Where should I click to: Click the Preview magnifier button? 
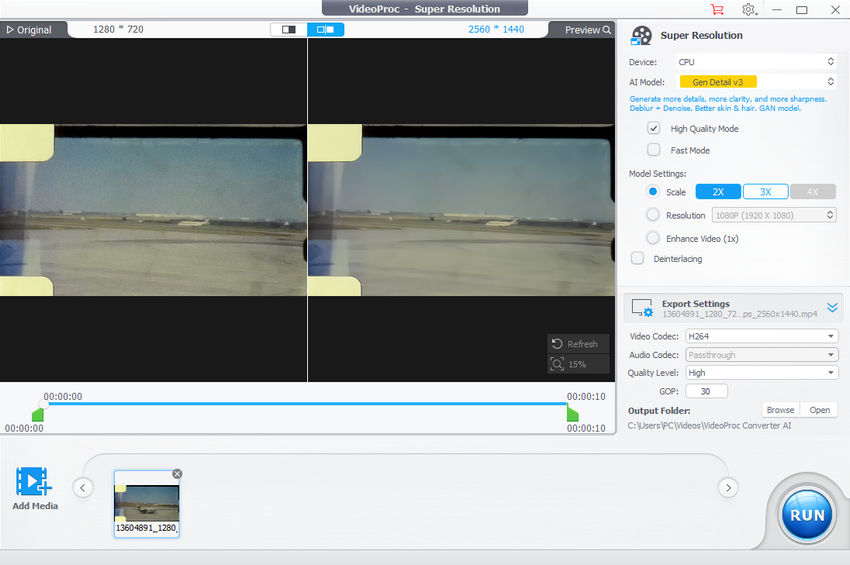588,30
